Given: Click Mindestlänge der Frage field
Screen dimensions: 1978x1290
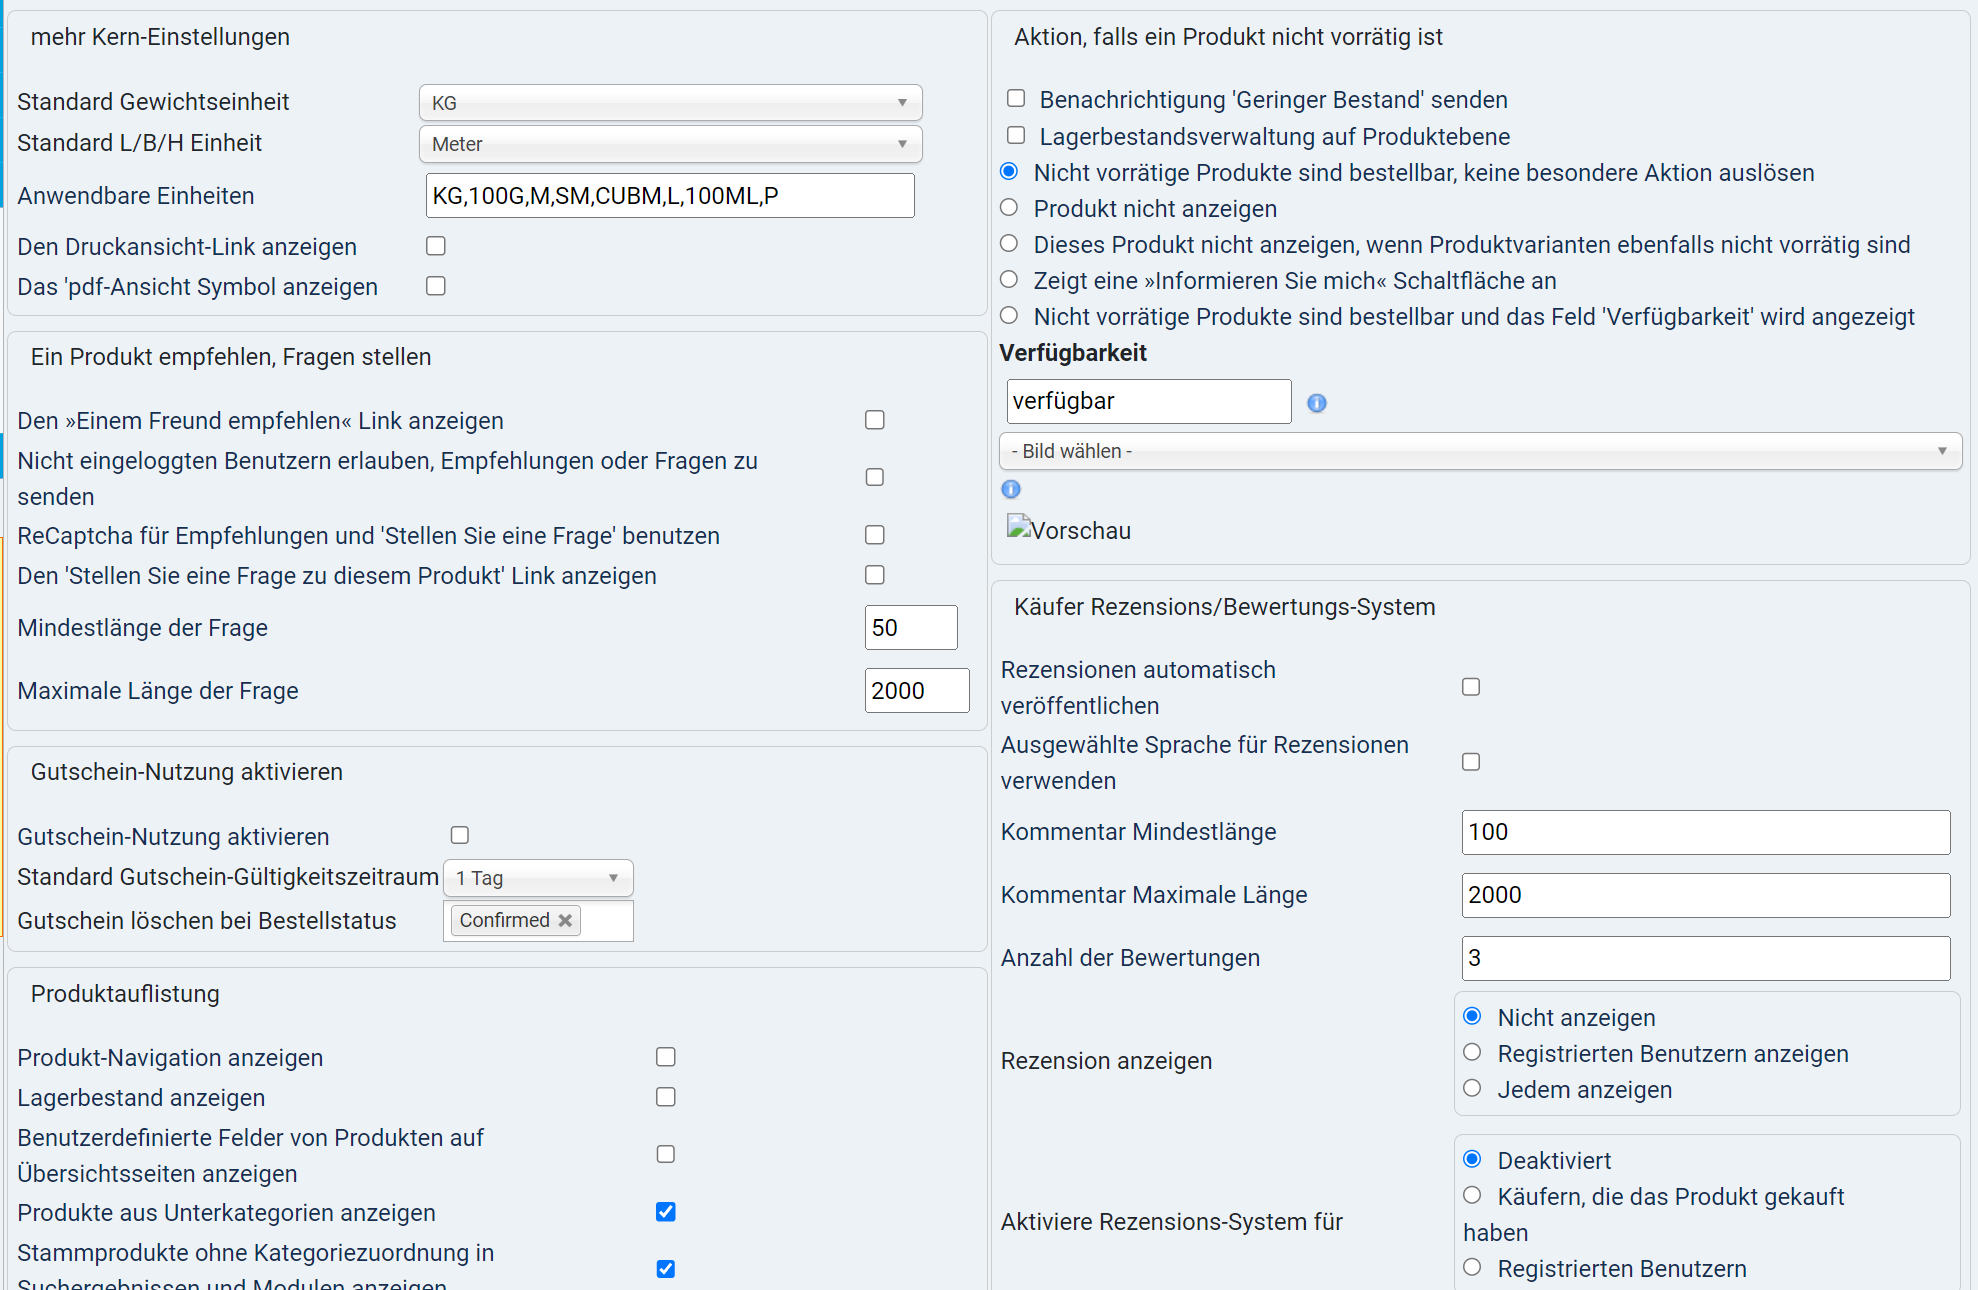Looking at the screenshot, I should tap(910, 628).
